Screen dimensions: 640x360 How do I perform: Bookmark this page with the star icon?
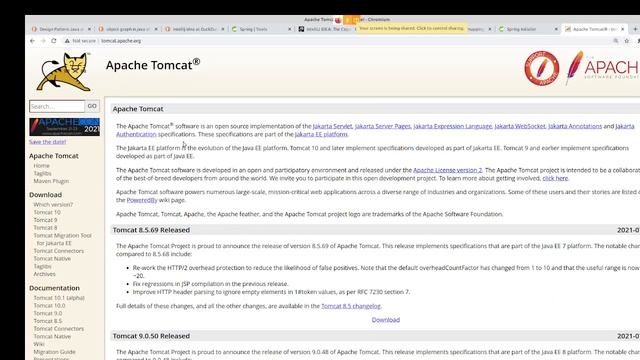[627, 41]
